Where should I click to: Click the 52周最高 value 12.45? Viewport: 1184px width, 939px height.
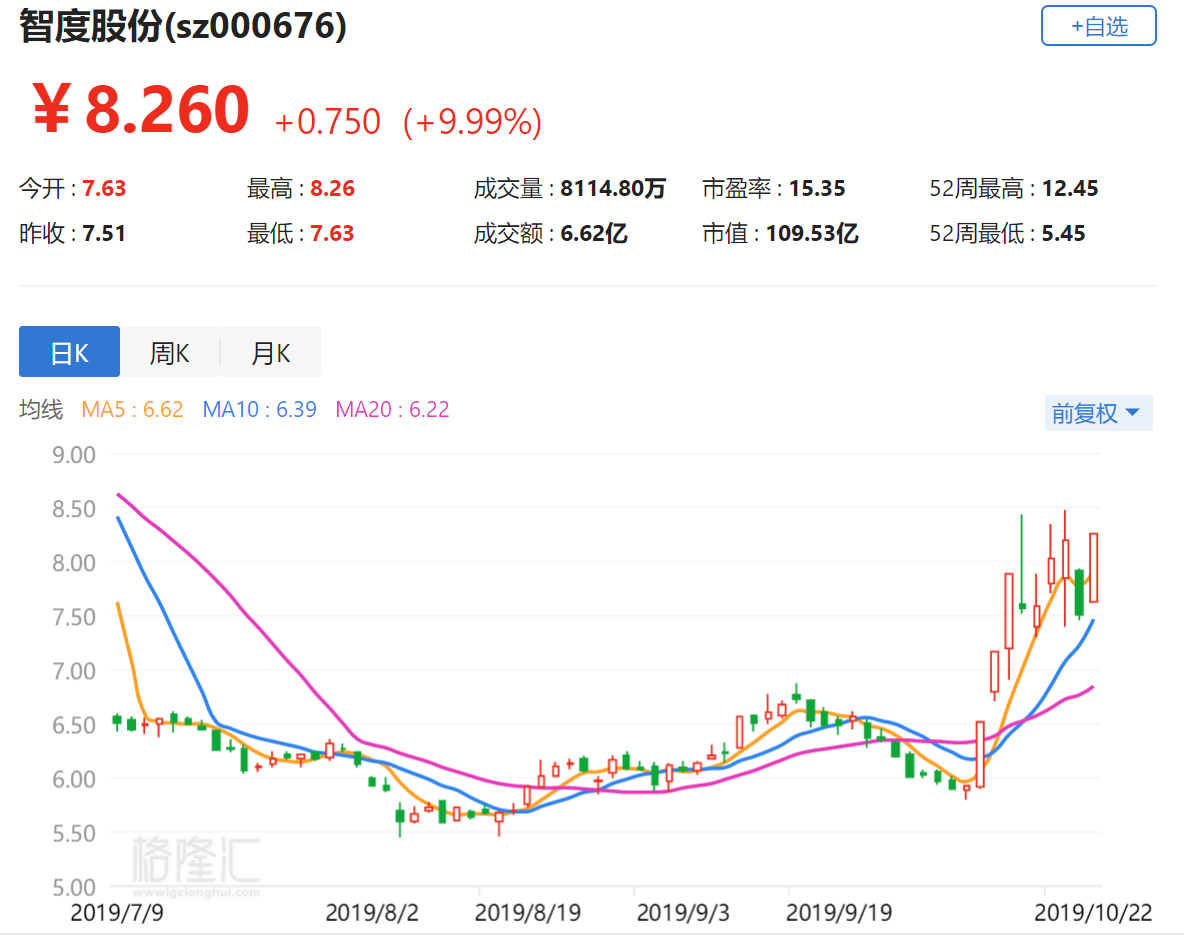[1070, 188]
